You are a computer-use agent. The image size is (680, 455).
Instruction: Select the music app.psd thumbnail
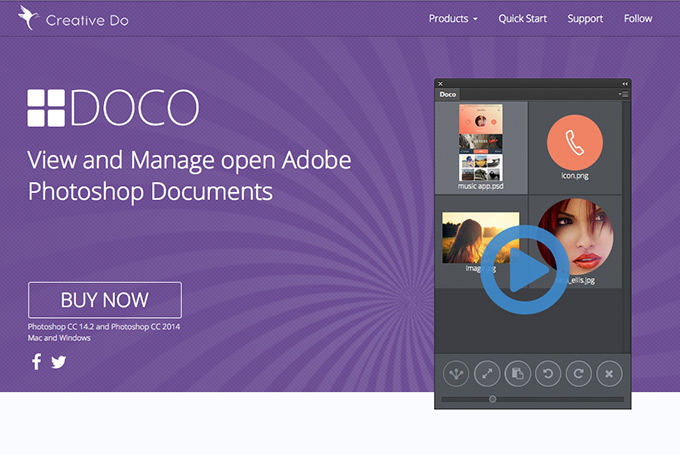coord(481,142)
